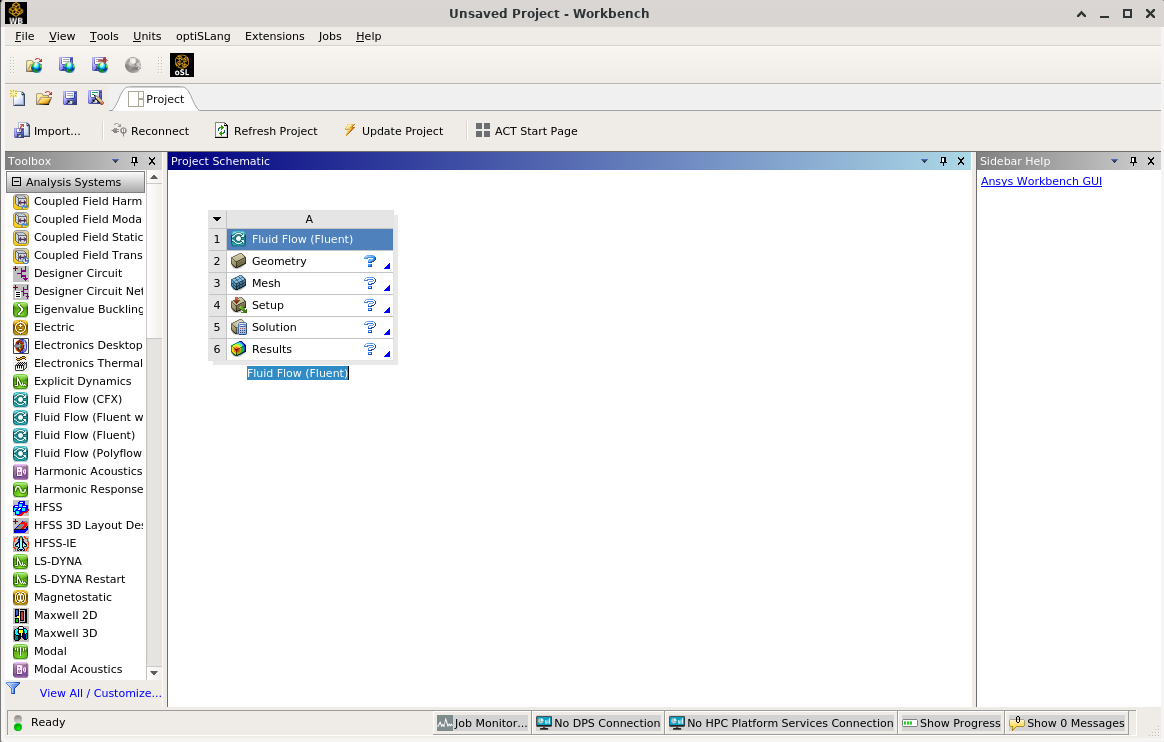Open the Toolbox panel dropdown arrow
The height and width of the screenshot is (742, 1164).
tap(115, 161)
